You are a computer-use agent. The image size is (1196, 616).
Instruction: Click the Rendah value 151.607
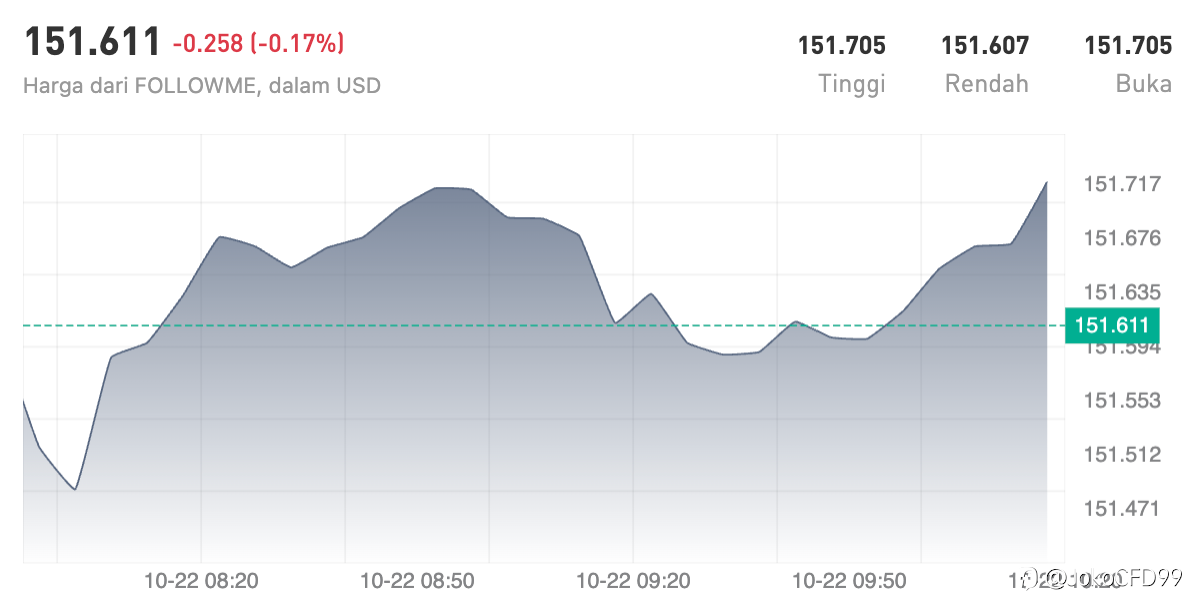(x=985, y=45)
